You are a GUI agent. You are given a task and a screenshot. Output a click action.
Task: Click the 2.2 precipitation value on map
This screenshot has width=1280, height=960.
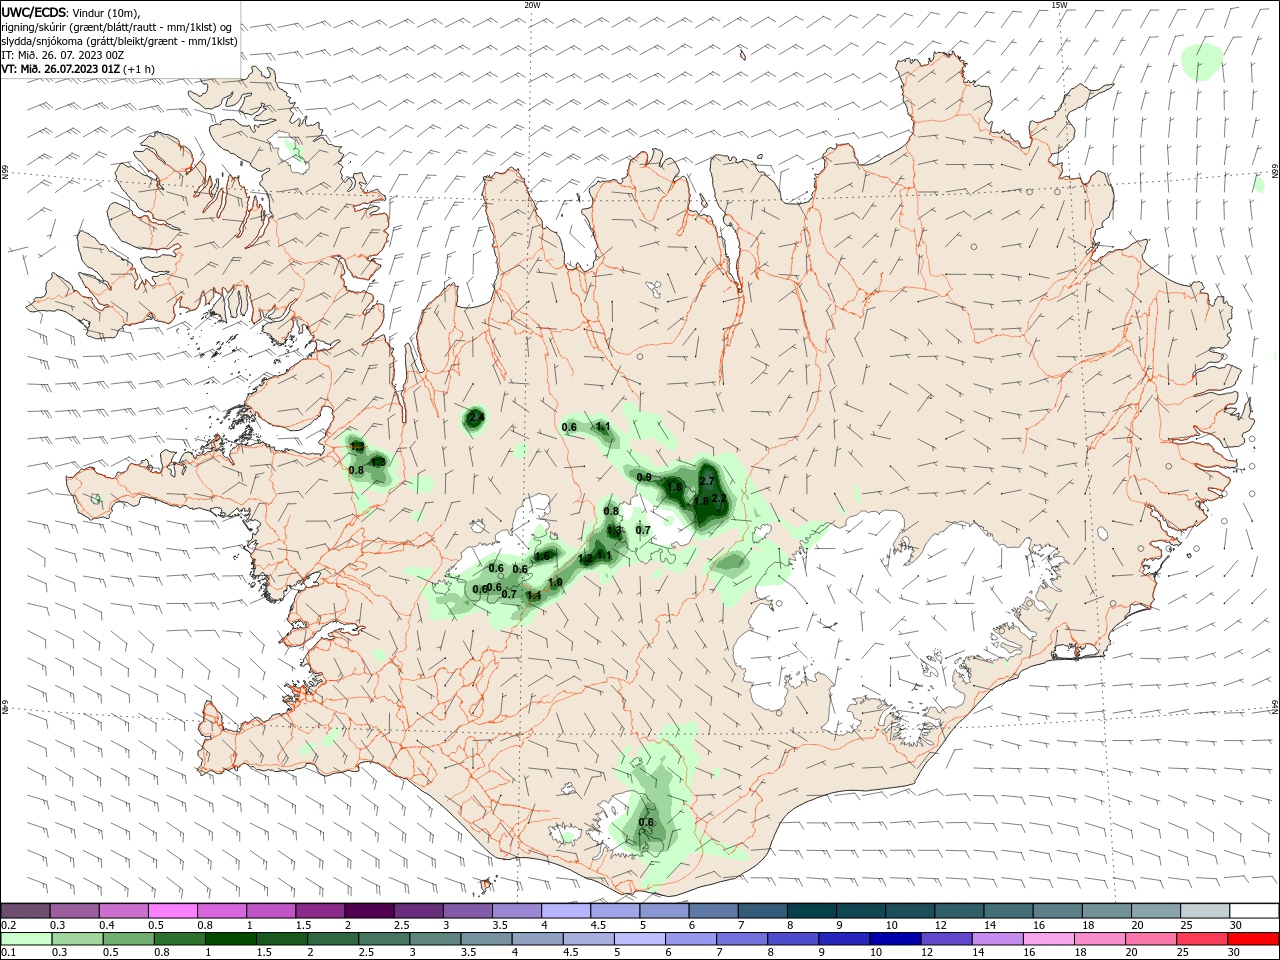tap(718, 498)
